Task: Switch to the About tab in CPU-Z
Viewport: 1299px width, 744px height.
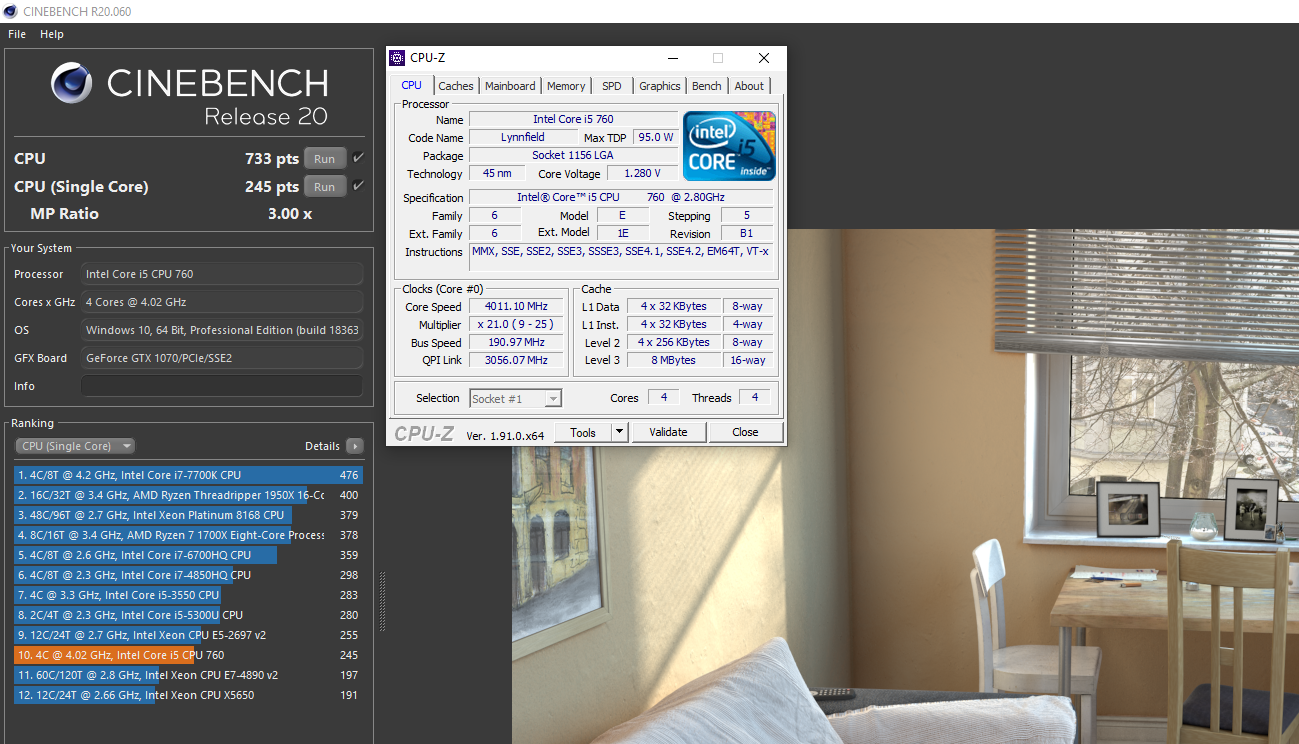Action: tap(749, 86)
